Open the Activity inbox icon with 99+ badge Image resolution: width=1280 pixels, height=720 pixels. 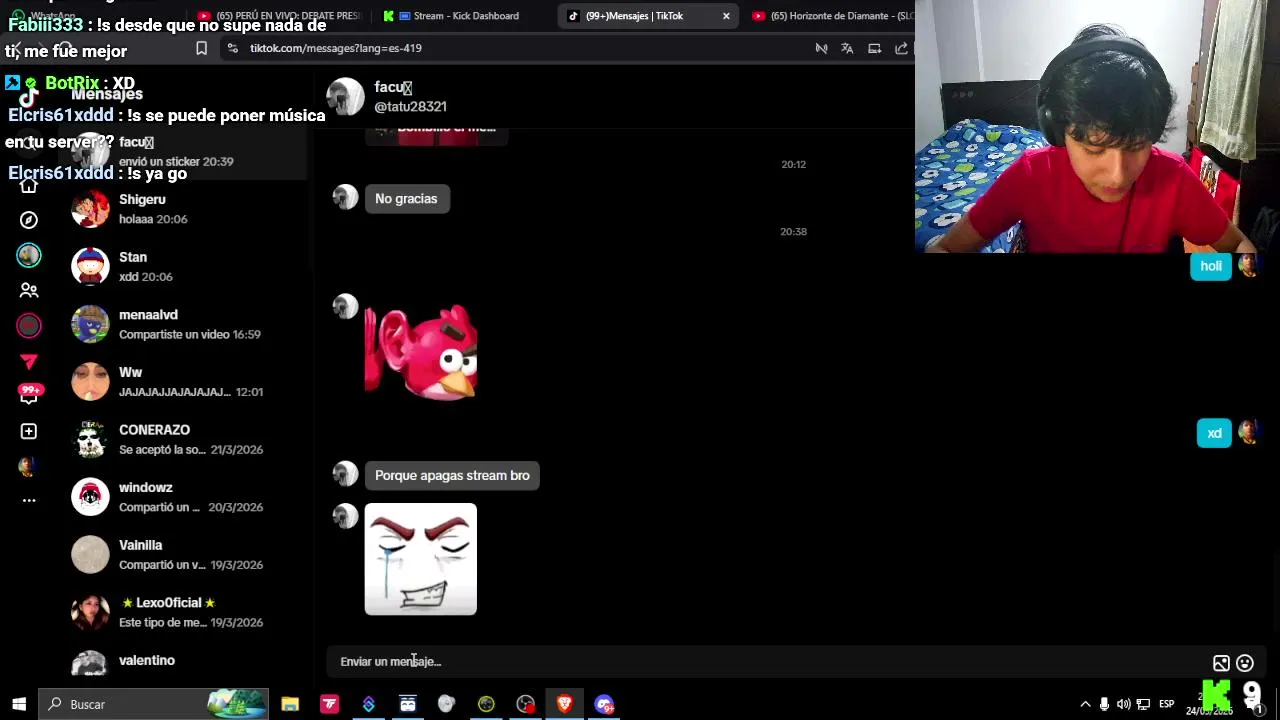tap(29, 395)
